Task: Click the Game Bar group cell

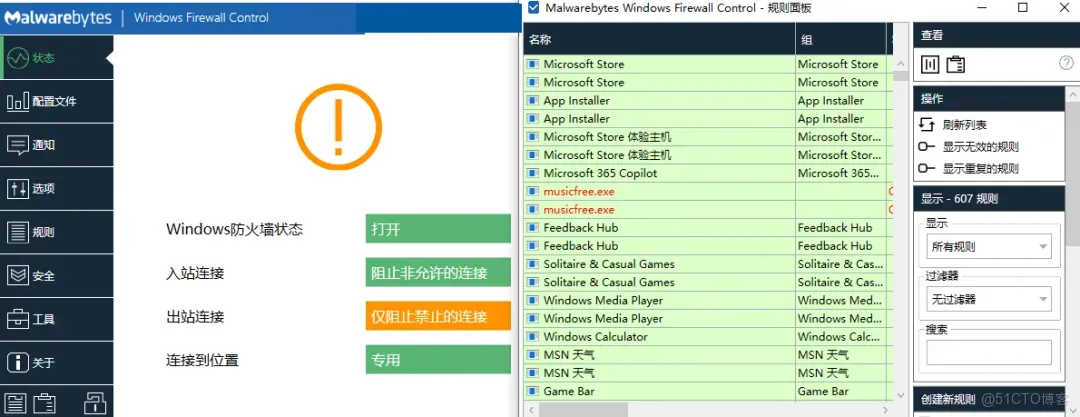Action: tap(841, 391)
